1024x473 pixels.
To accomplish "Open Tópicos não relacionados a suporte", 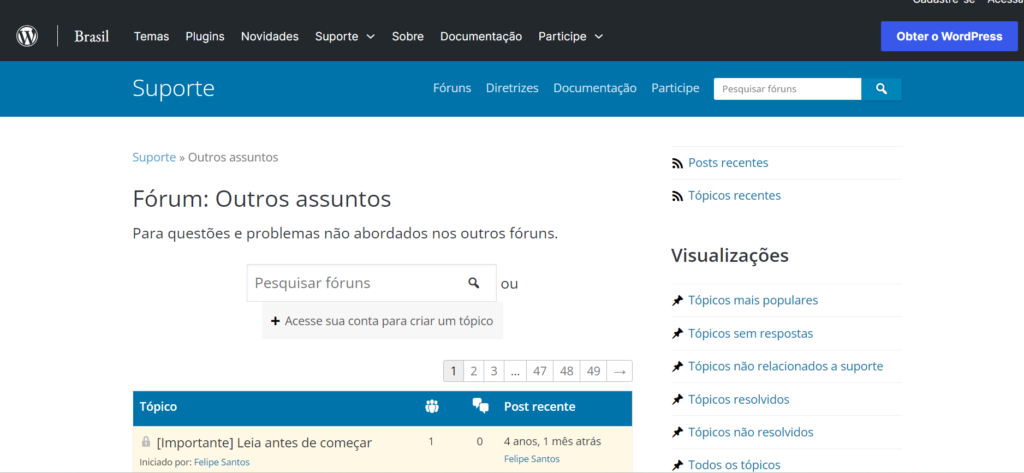I will (x=786, y=367).
